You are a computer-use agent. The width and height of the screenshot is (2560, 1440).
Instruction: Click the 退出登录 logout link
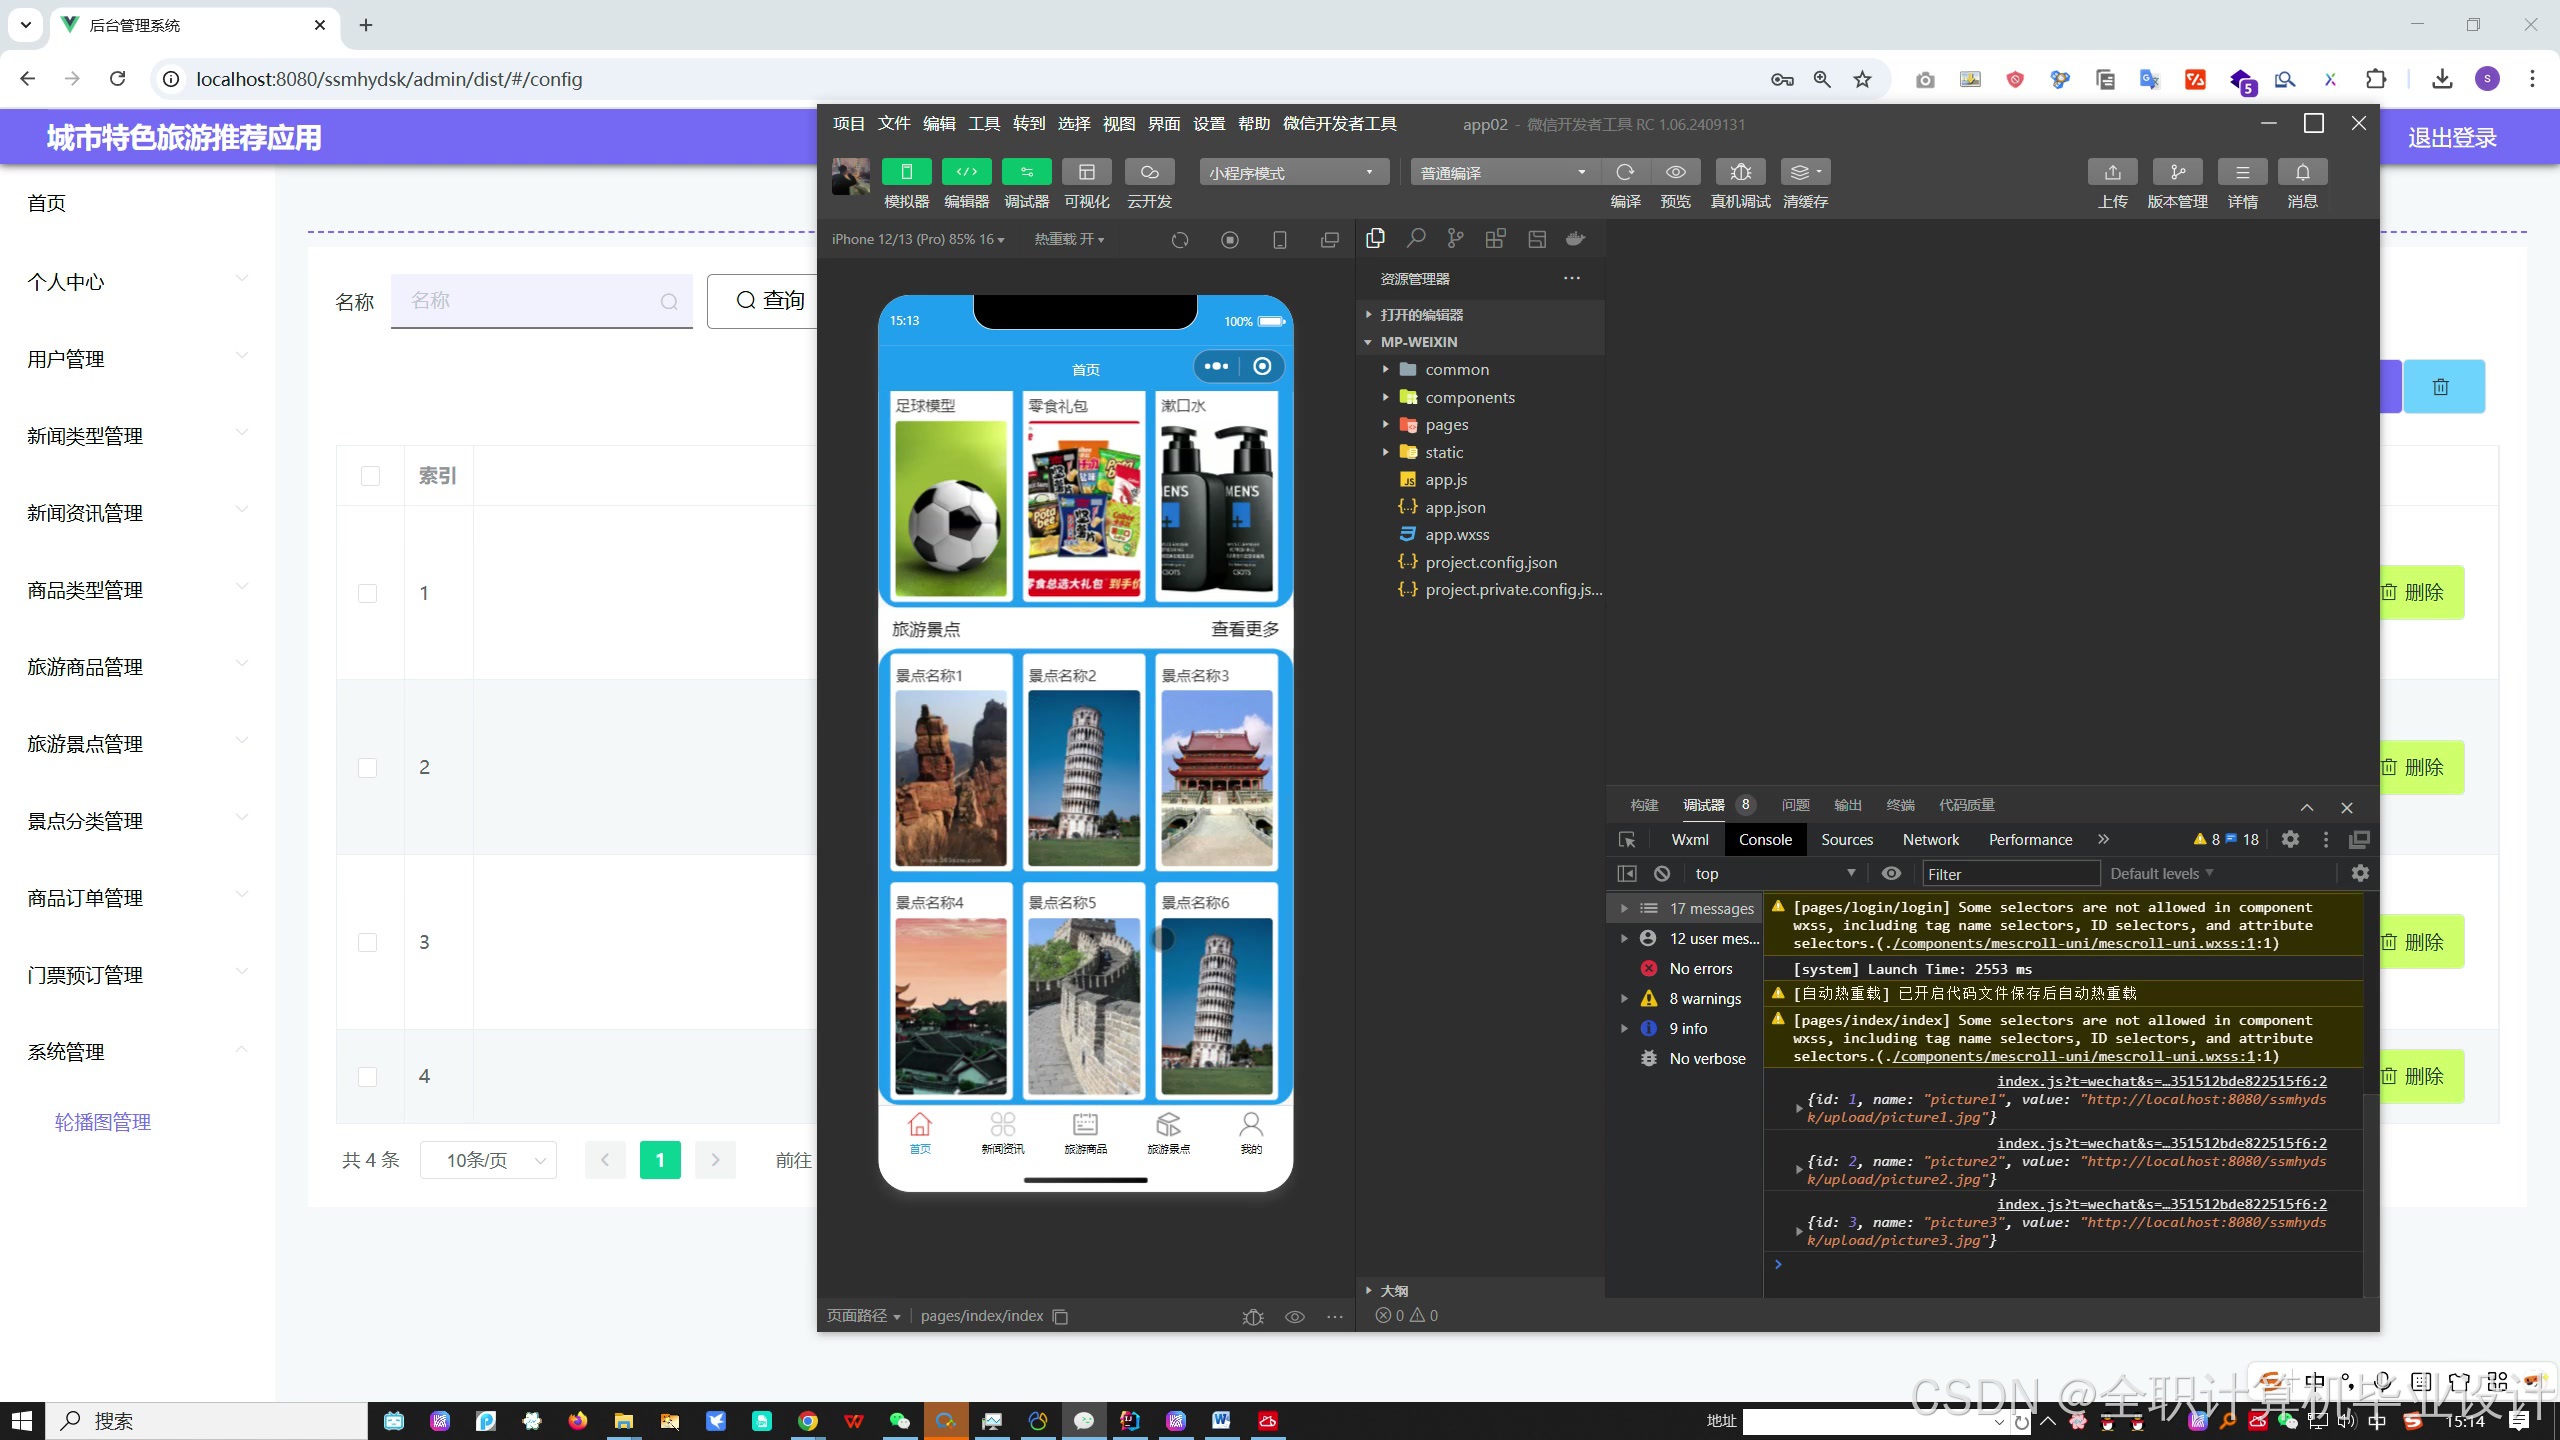[2452, 138]
